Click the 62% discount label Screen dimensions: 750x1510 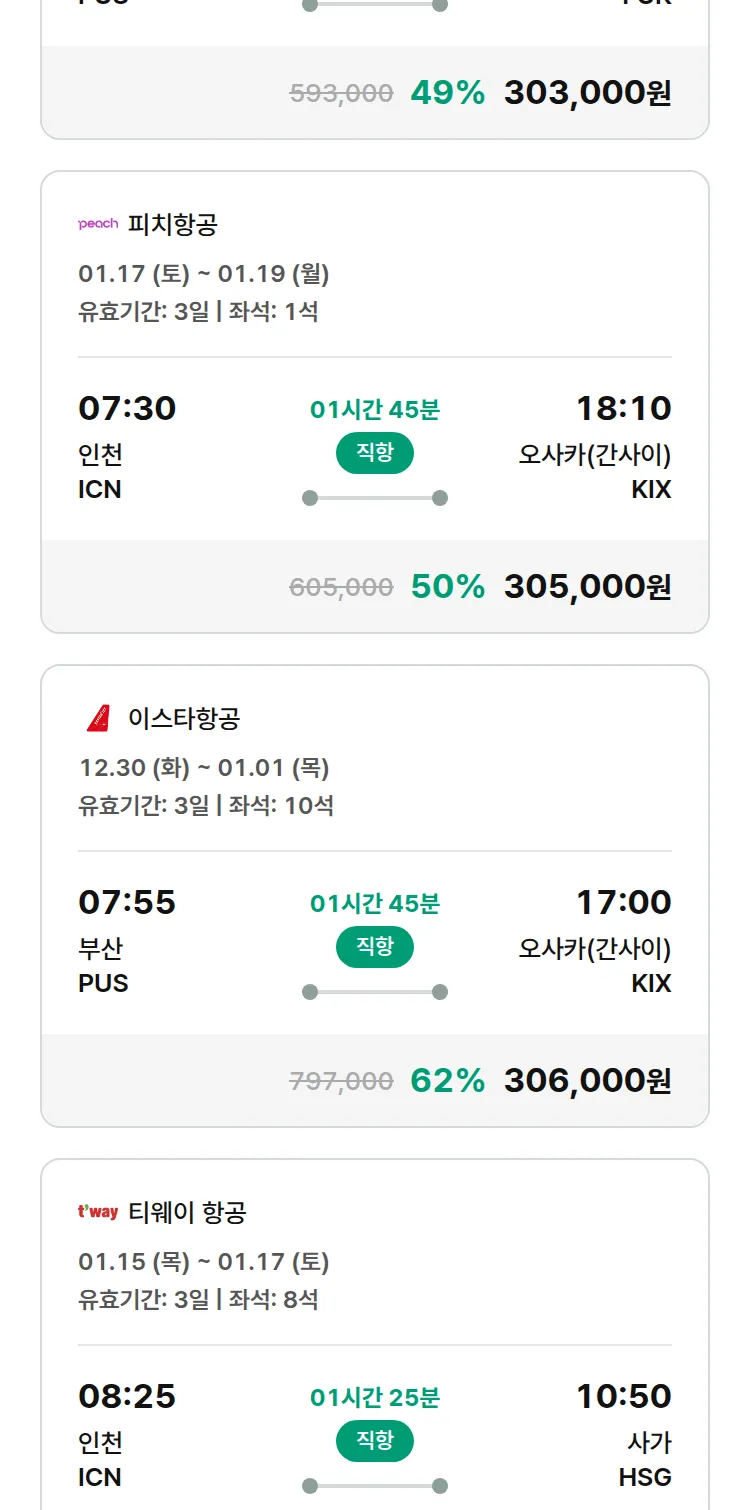[x=447, y=1081]
